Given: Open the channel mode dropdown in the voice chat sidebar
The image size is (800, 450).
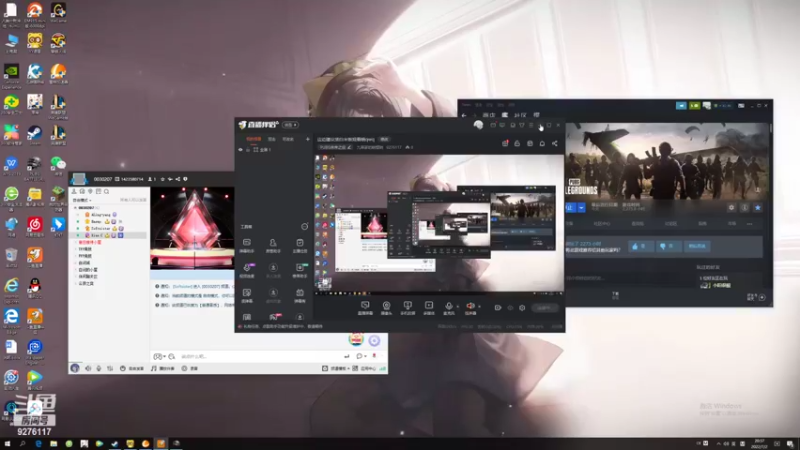Looking at the screenshot, I should tap(82, 200).
